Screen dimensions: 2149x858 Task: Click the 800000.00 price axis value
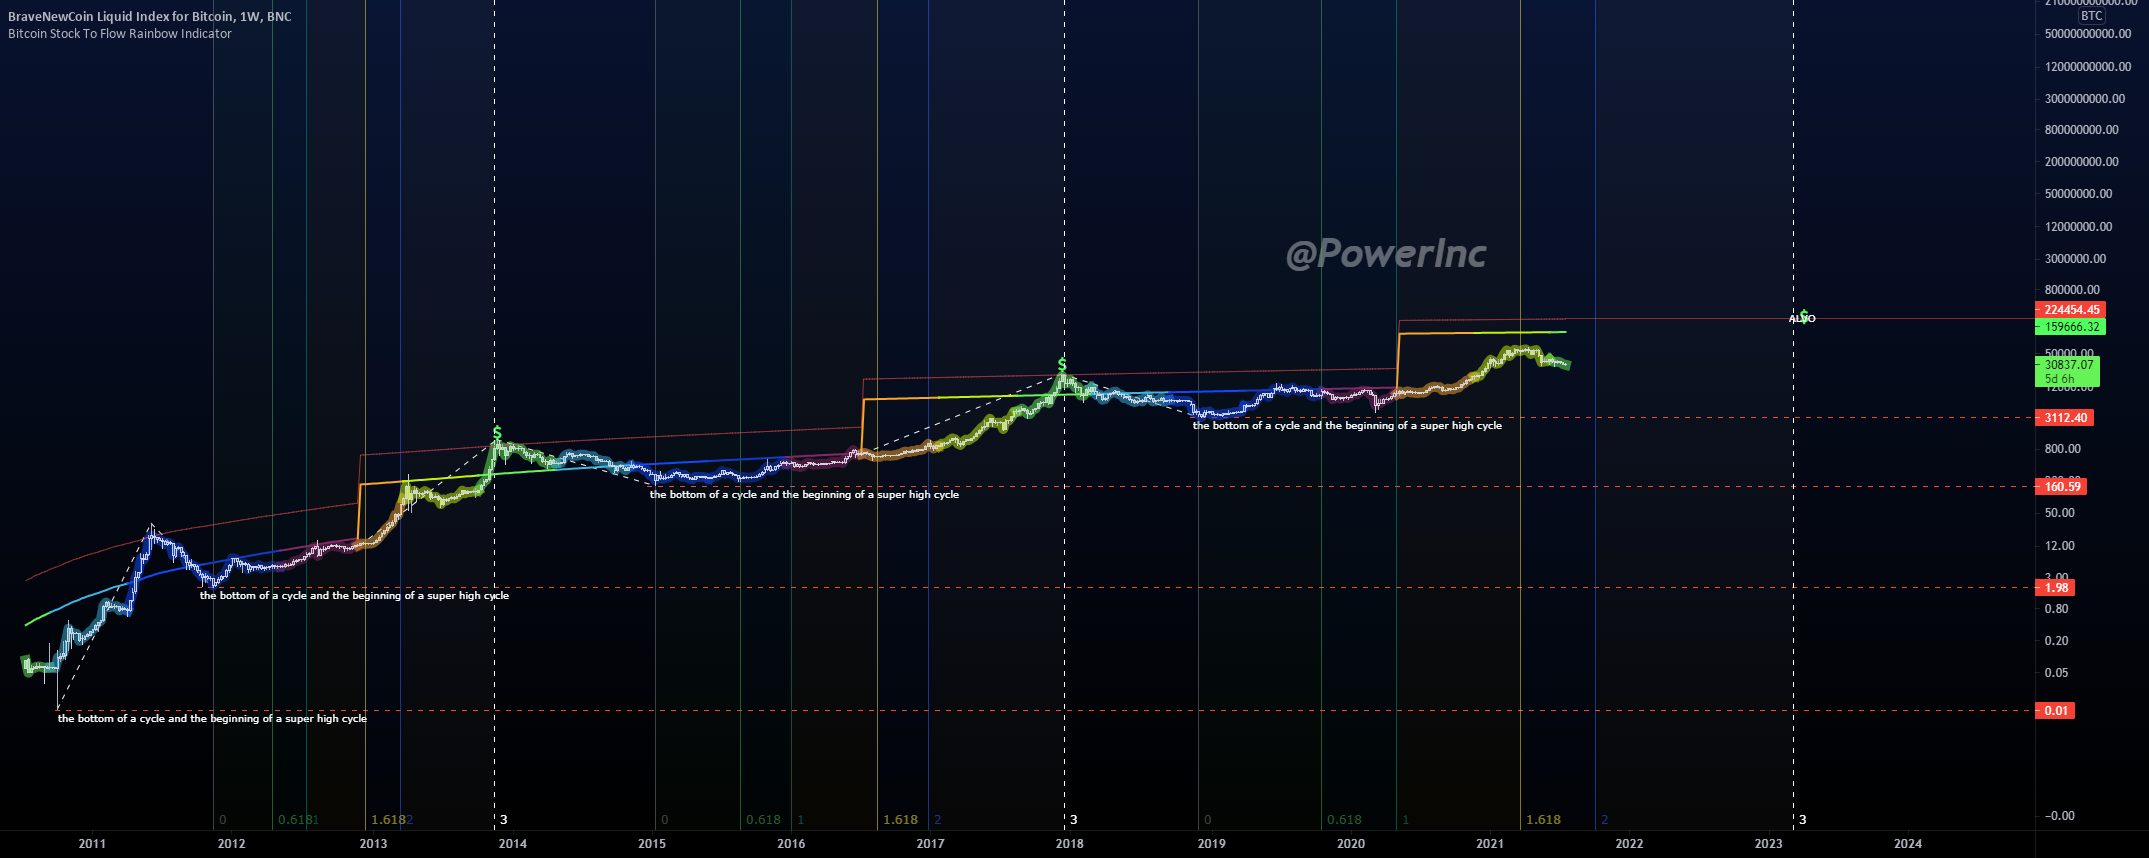2073,290
